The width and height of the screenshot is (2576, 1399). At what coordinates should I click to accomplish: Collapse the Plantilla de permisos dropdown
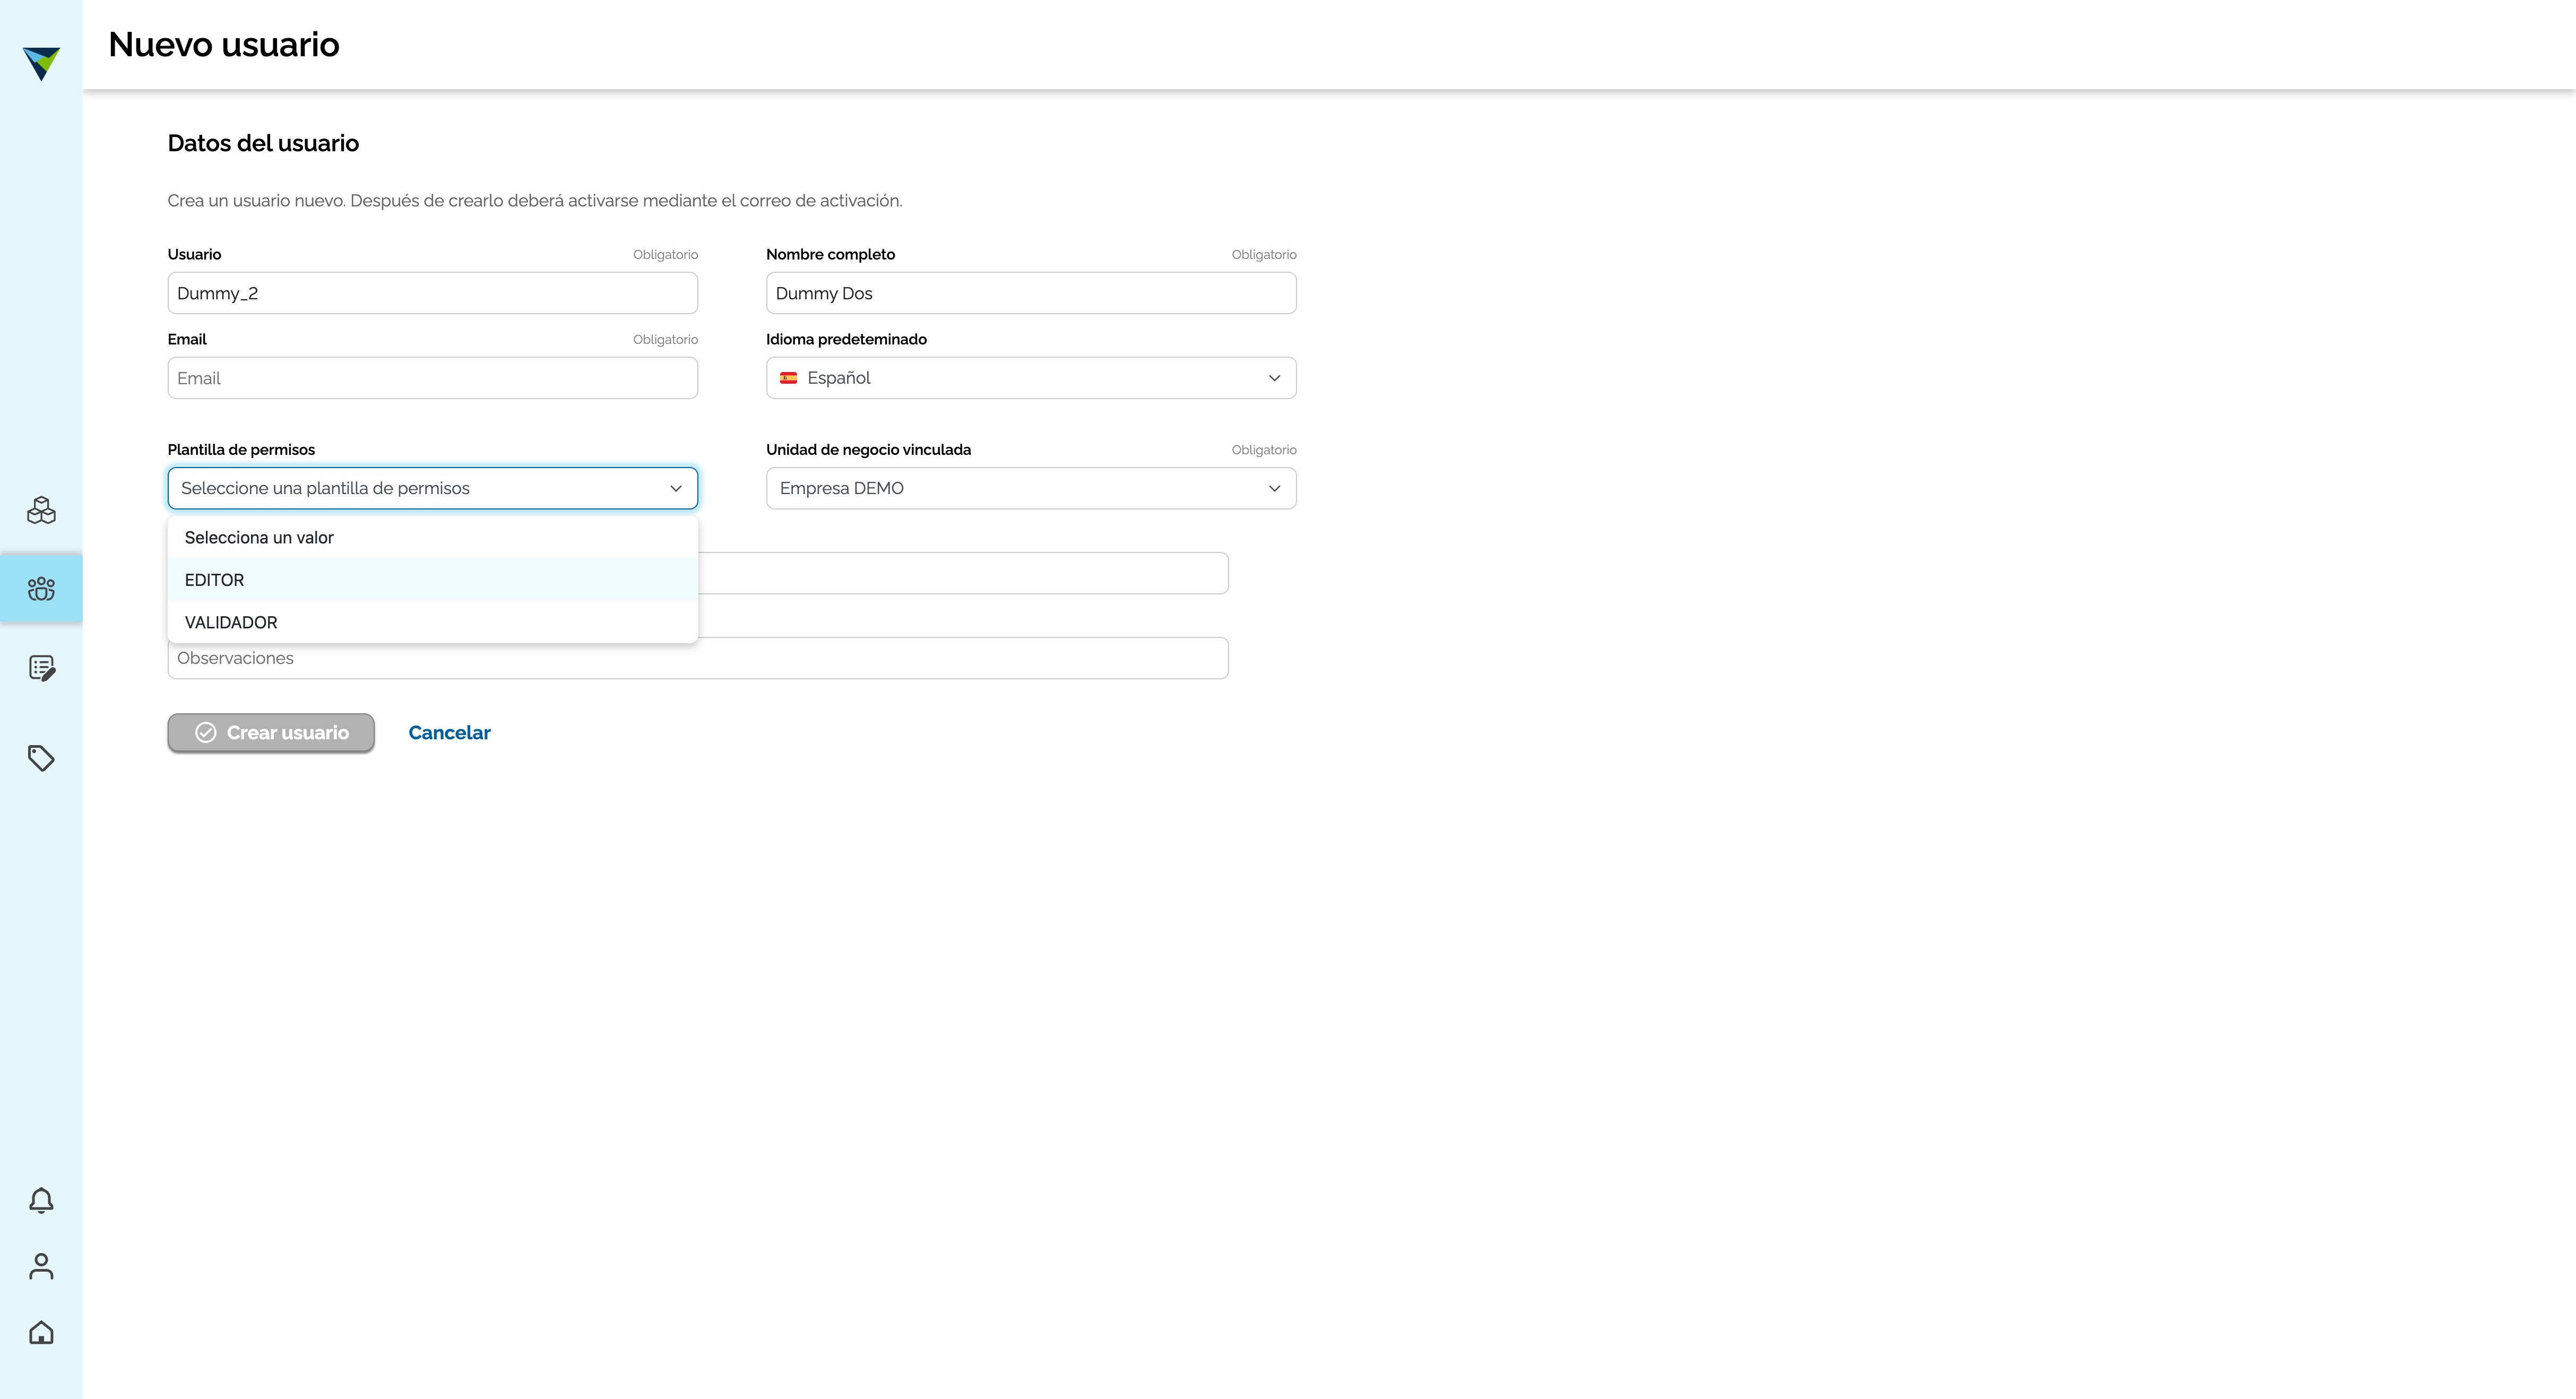(433, 488)
